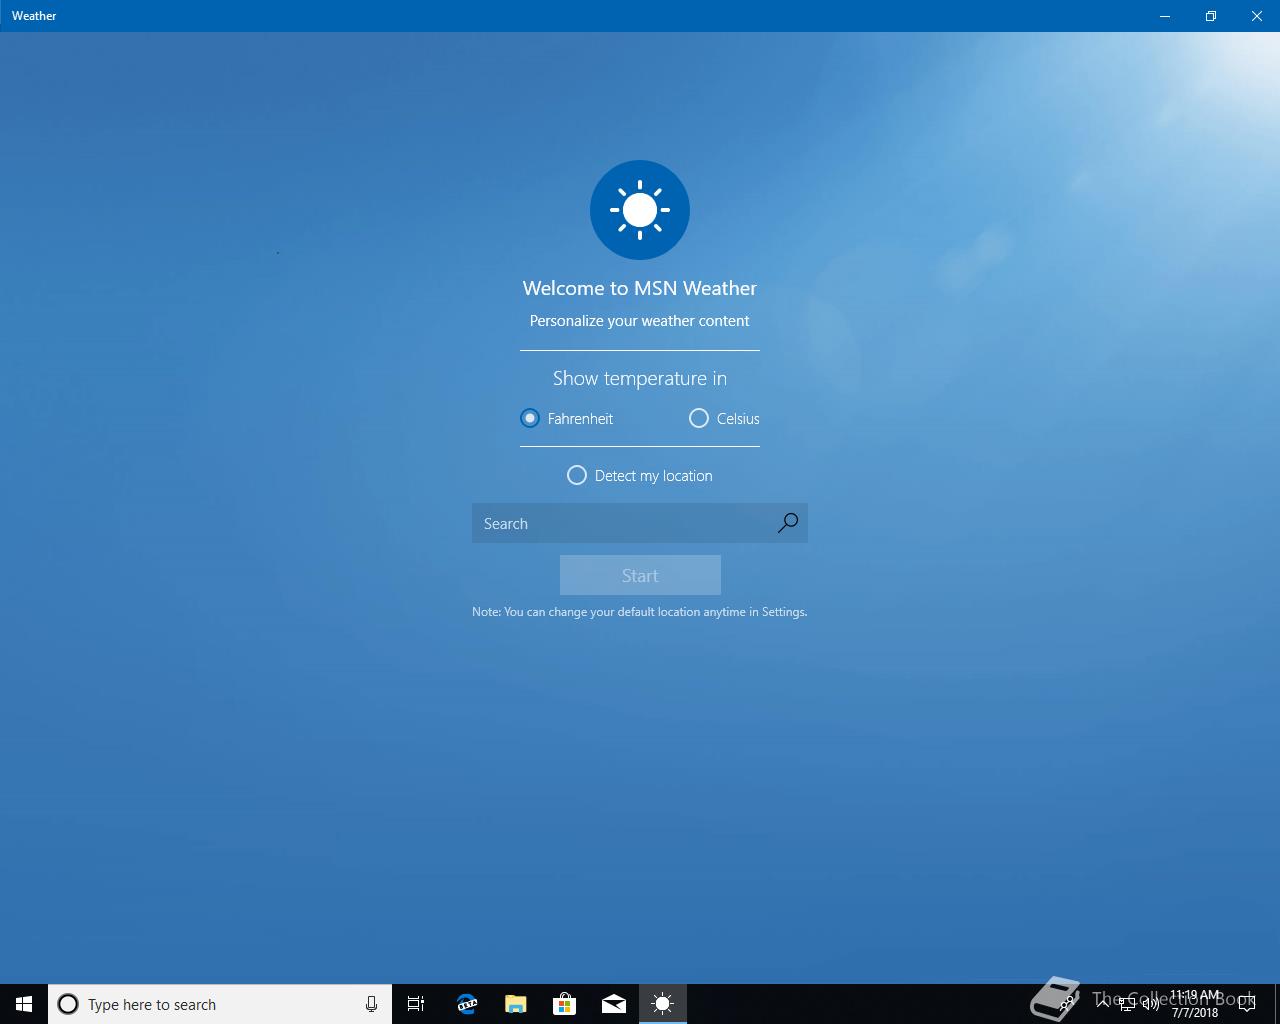
Task: Open the People icon in system tray
Action: tap(1068, 1004)
